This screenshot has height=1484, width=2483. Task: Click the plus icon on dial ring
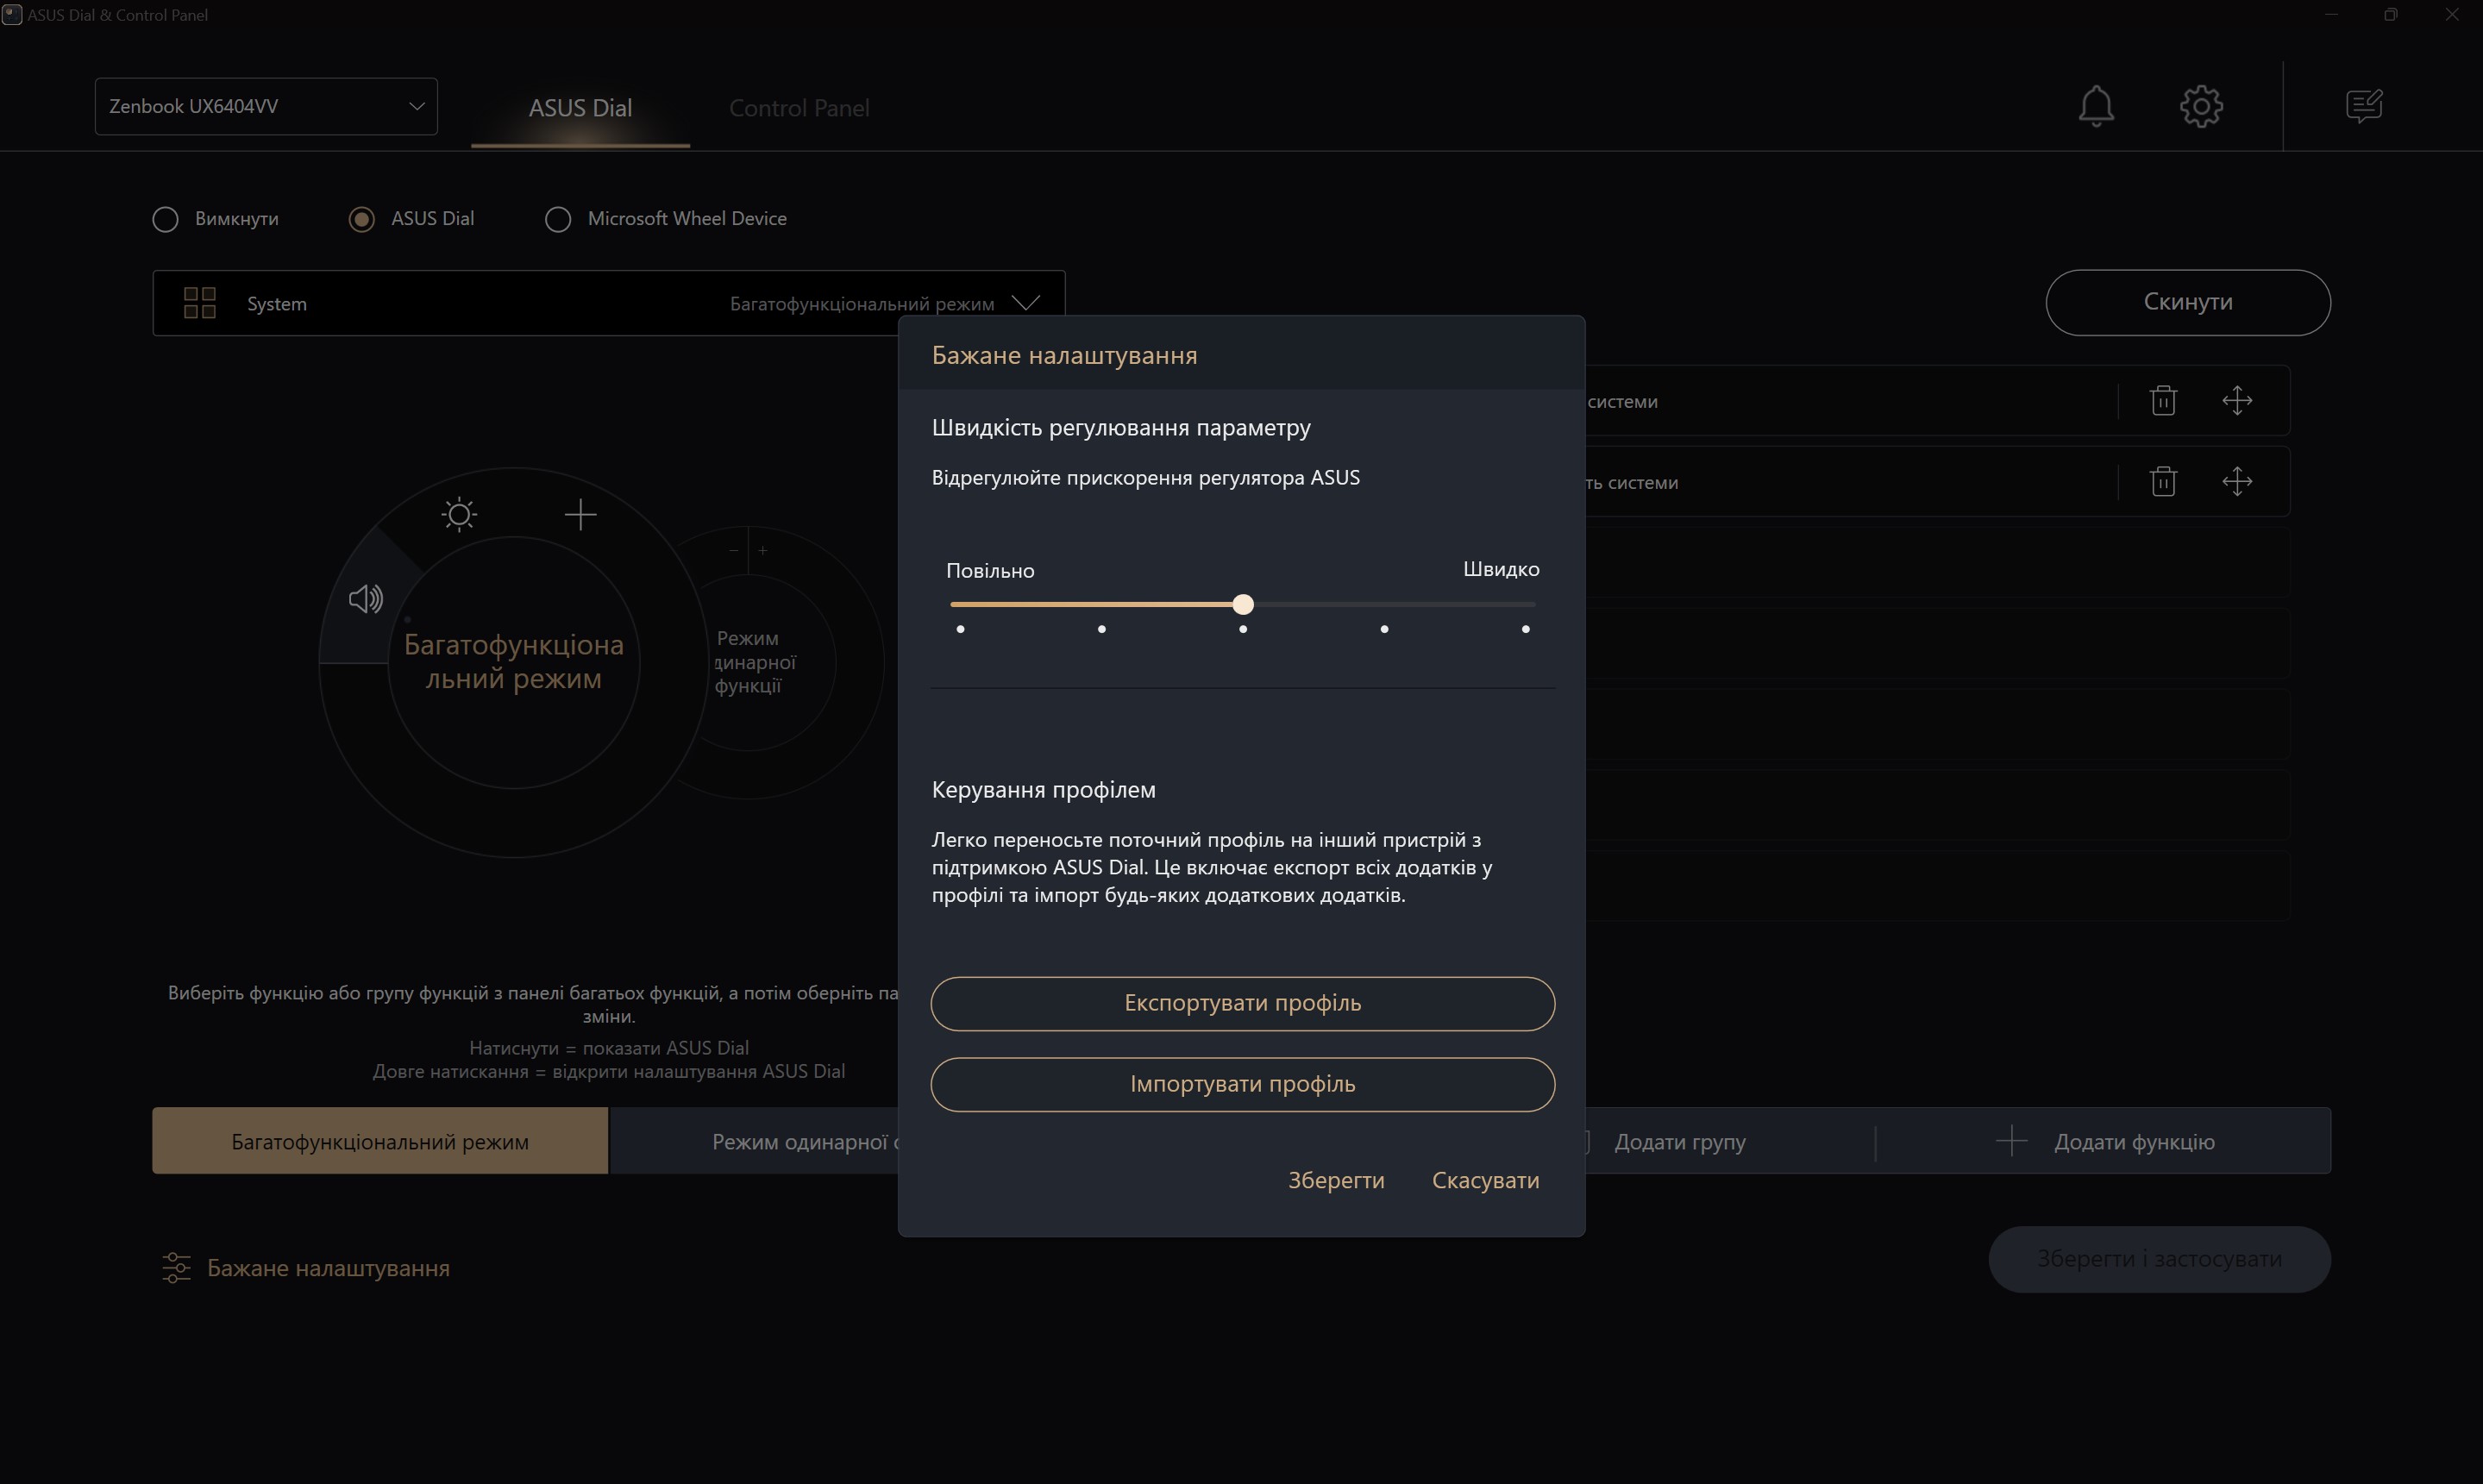point(580,515)
